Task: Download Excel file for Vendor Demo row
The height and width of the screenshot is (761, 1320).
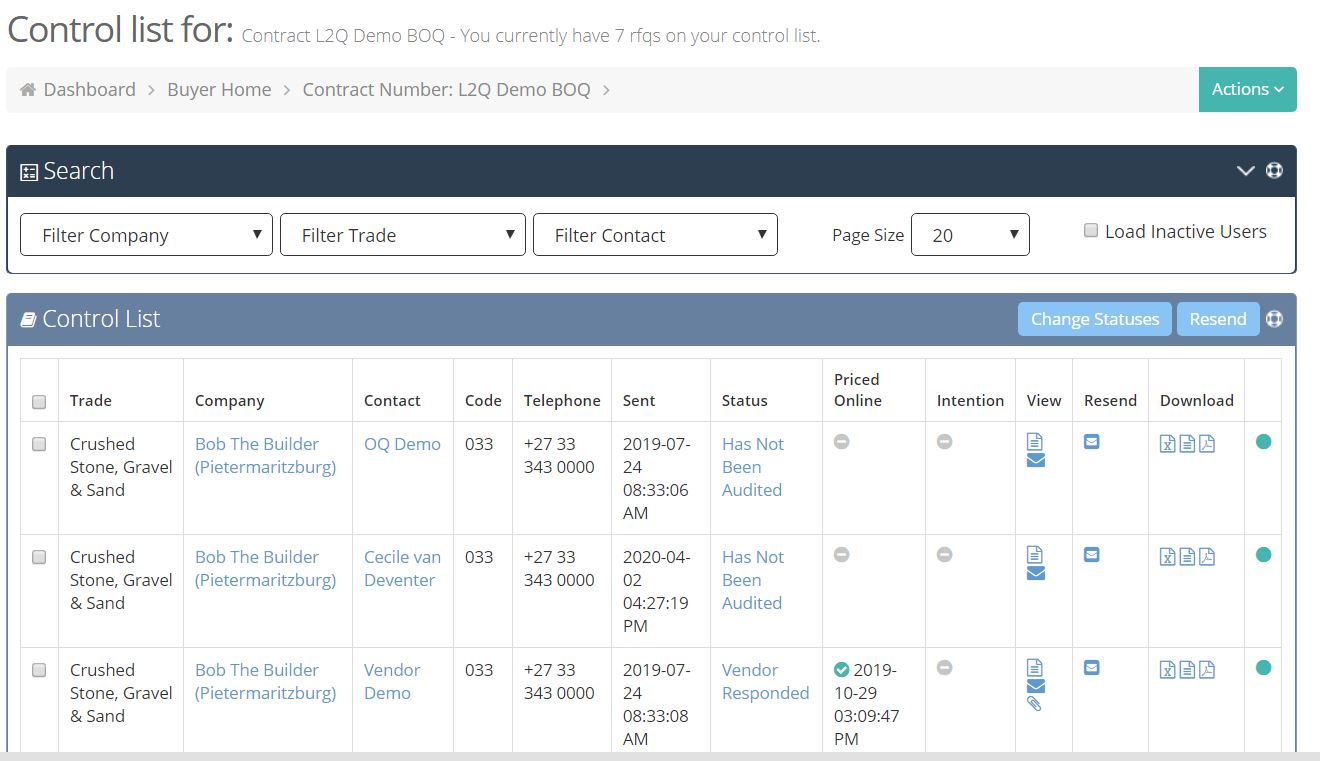Action: (1167, 670)
